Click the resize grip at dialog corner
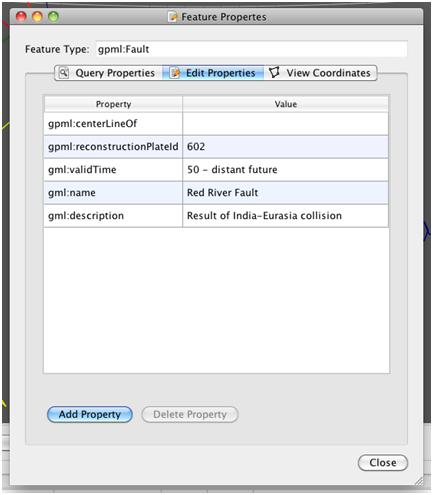This screenshot has width=433, height=495. click(x=418, y=481)
